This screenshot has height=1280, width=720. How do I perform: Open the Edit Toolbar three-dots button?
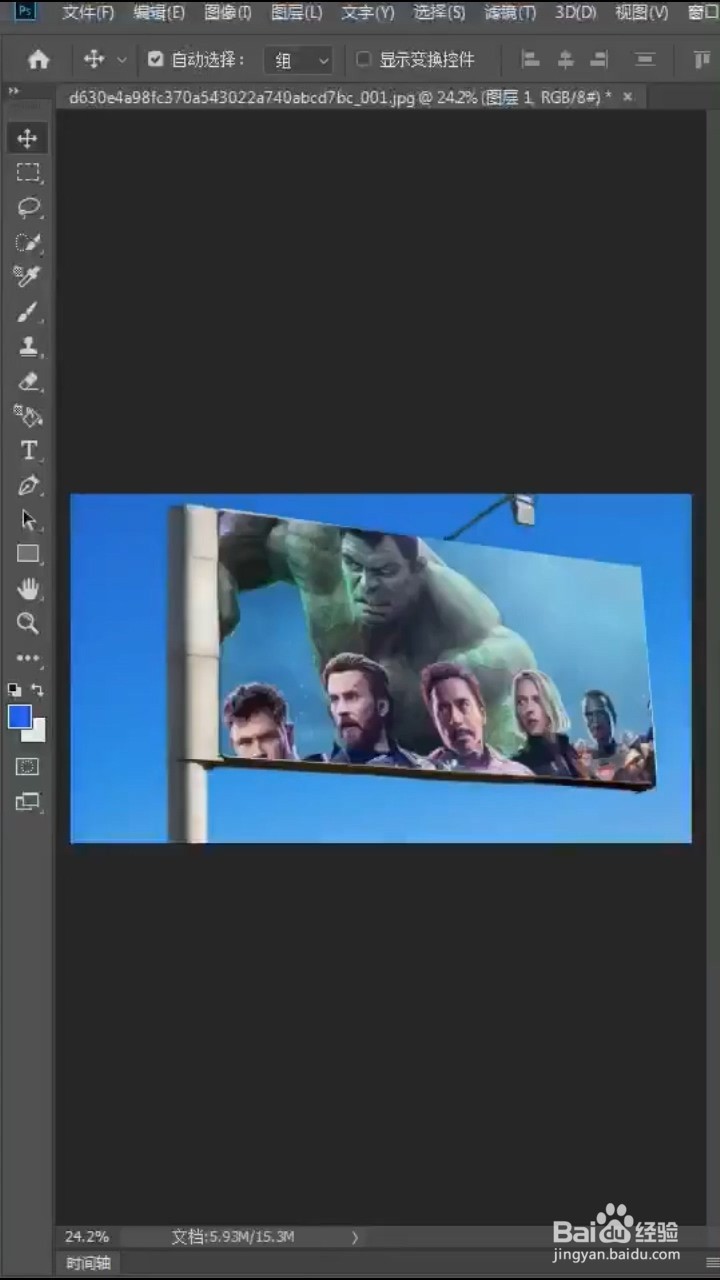[x=27, y=658]
